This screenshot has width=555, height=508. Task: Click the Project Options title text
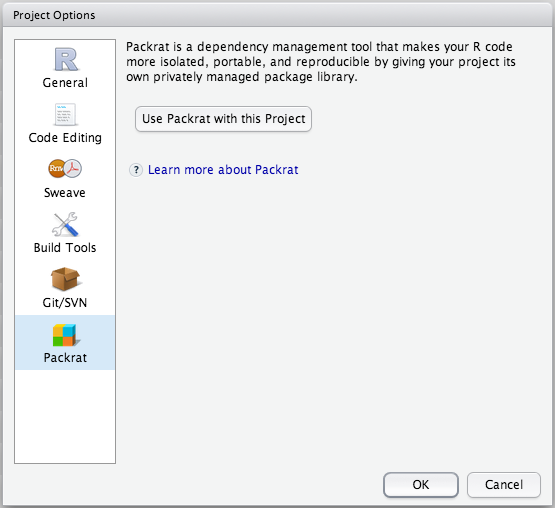coord(54,15)
